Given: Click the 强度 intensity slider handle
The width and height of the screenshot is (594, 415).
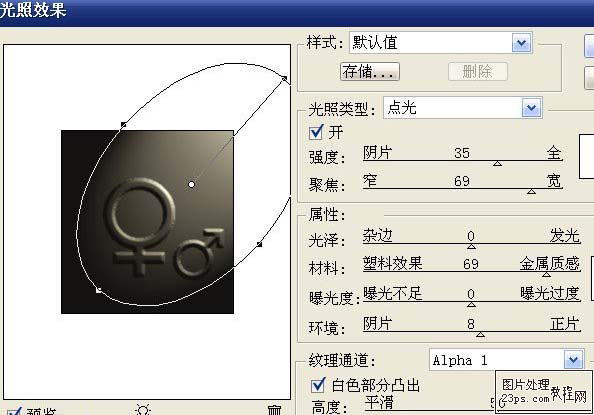Looking at the screenshot, I should (x=497, y=164).
